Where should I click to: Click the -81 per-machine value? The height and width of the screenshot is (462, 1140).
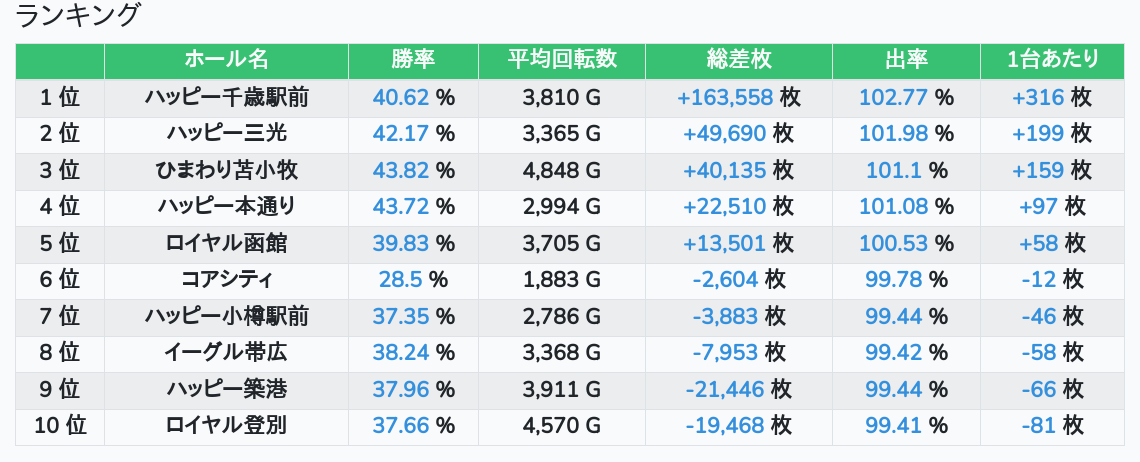1039,426
